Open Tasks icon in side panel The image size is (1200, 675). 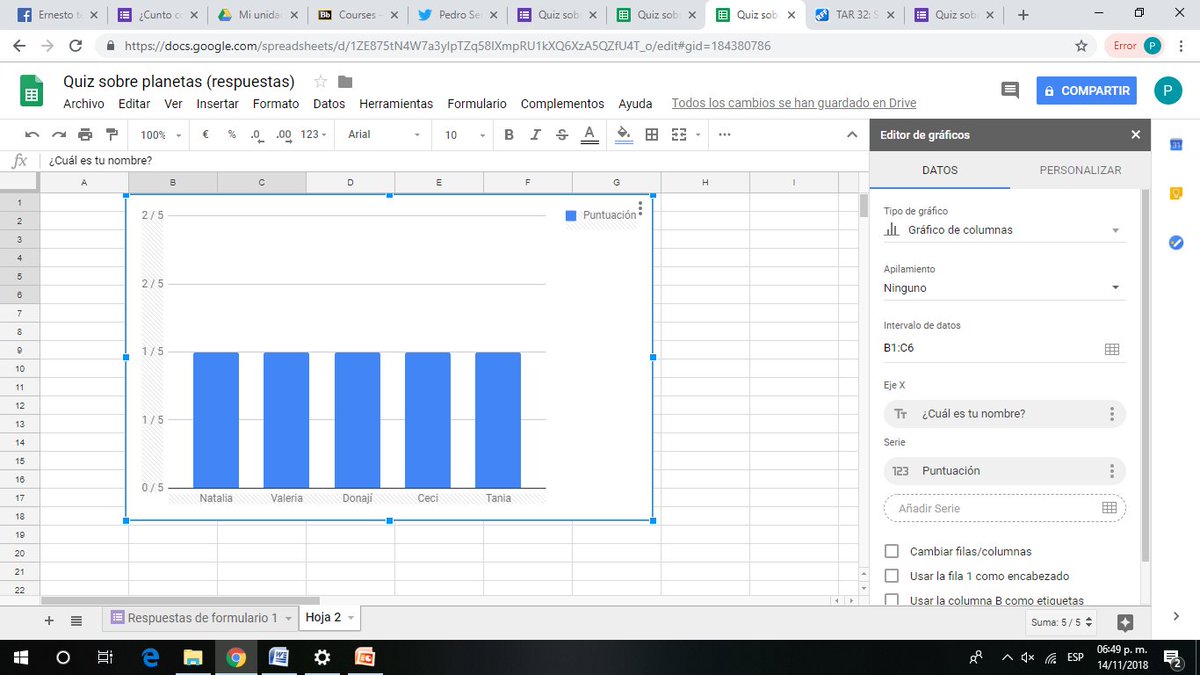pyautogui.click(x=1177, y=242)
